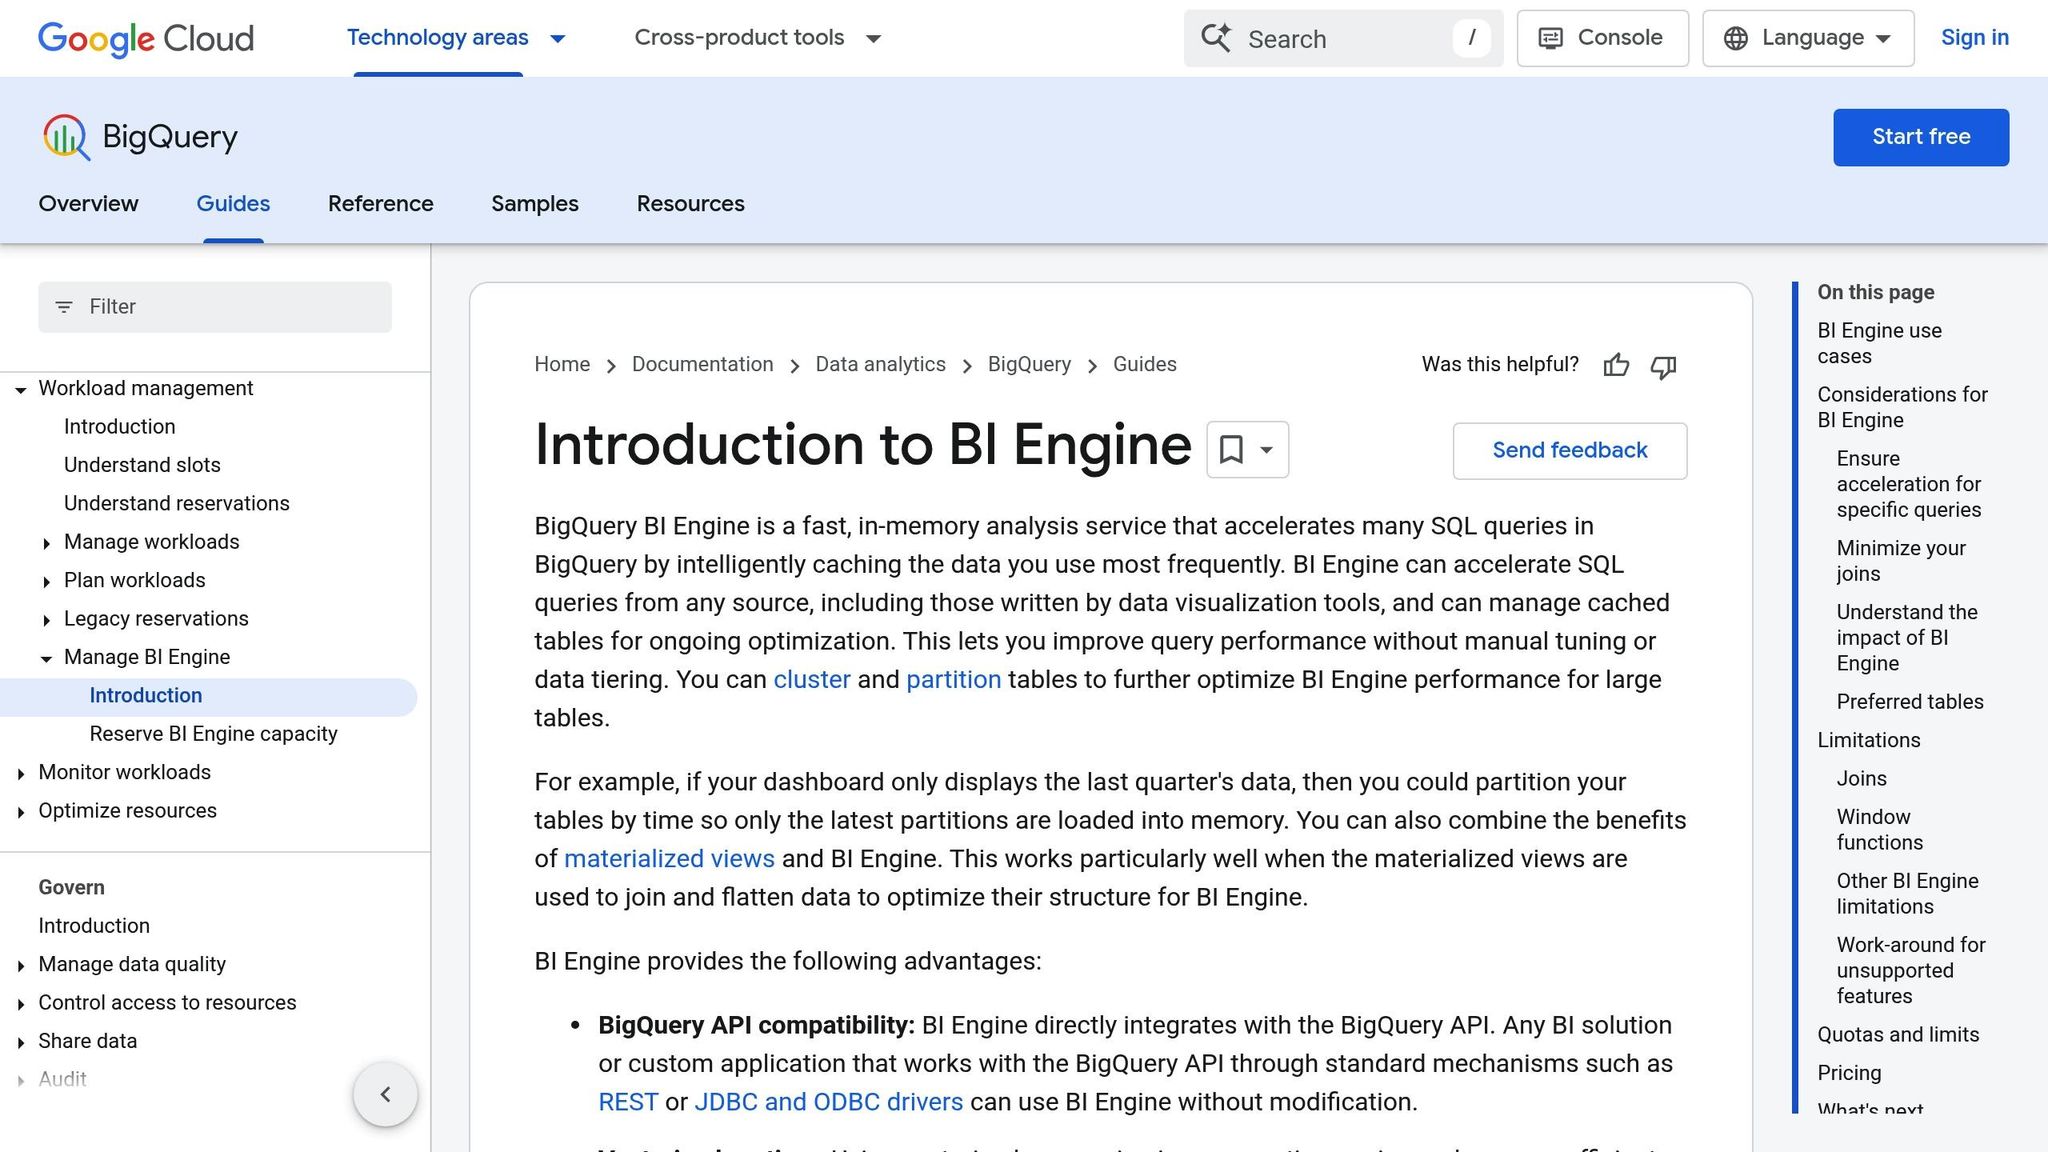Image resolution: width=2048 pixels, height=1152 pixels.
Task: Click the Start free button
Action: coord(1920,137)
